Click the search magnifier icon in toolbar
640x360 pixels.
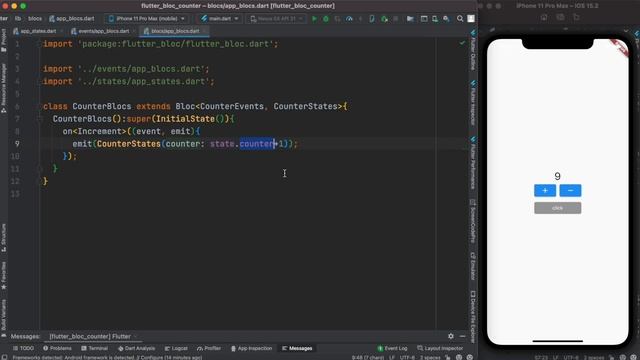pos(460,19)
